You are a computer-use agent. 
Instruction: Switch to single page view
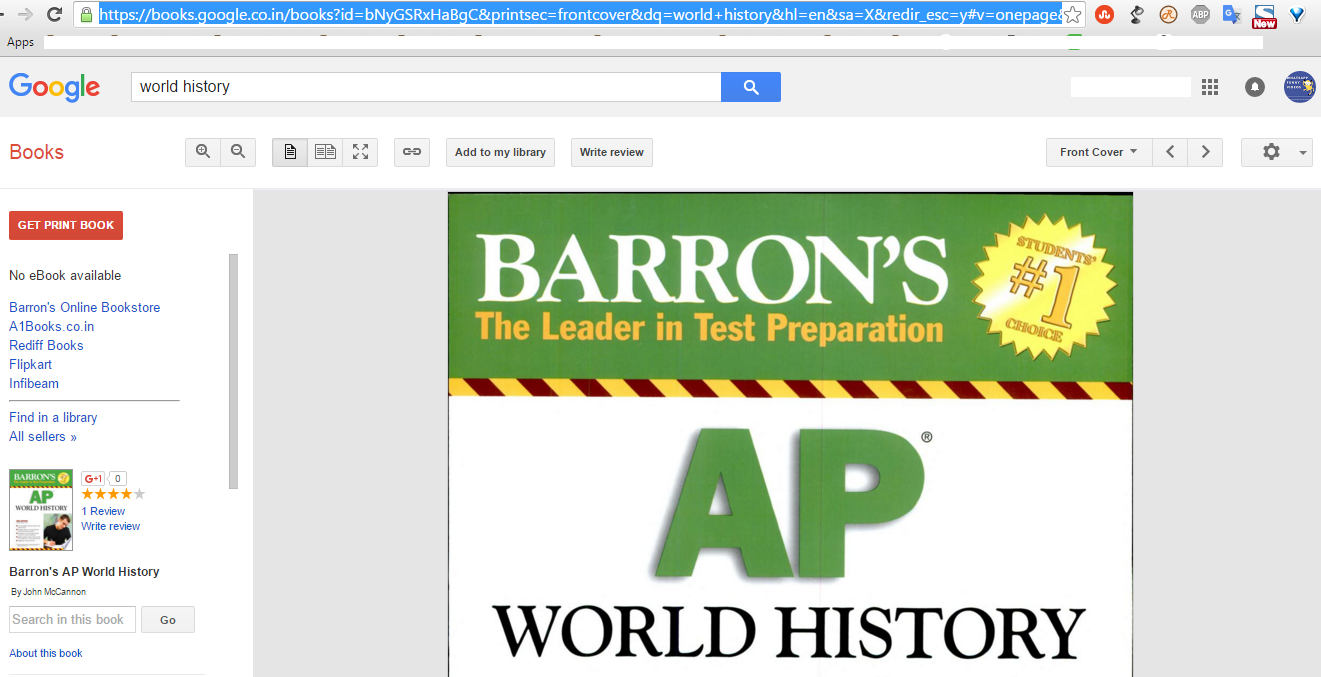point(290,152)
